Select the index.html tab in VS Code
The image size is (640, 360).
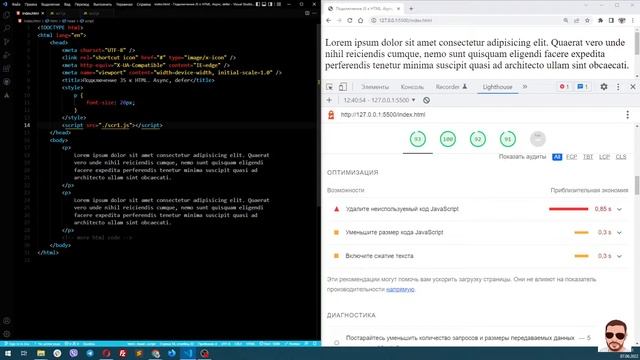[x=30, y=13]
